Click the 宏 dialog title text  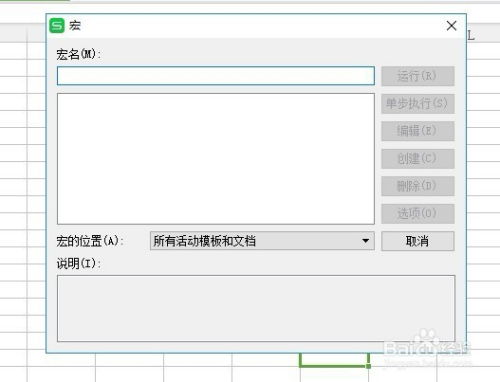75,26
